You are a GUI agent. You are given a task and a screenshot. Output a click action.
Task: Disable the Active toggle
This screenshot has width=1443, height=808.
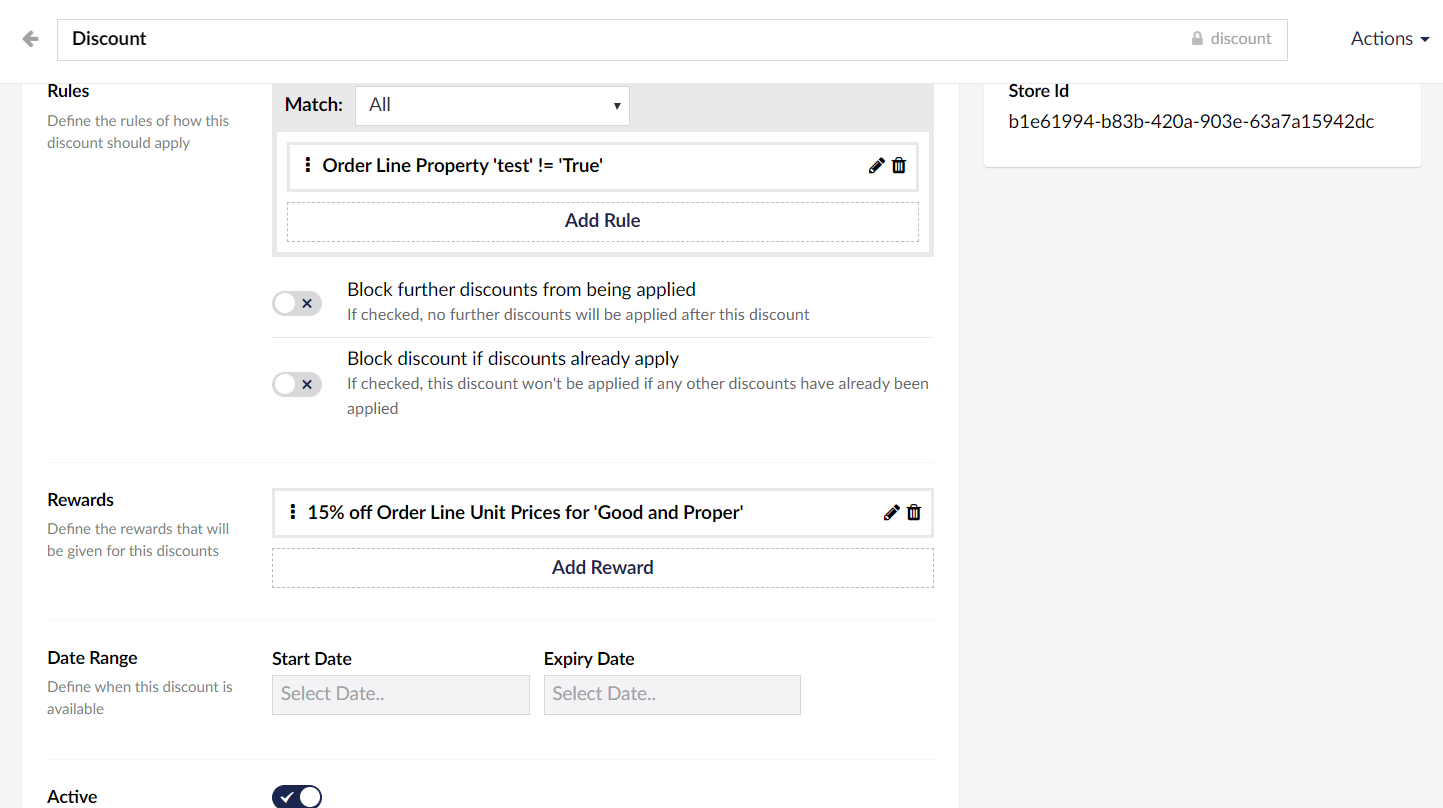[296, 796]
